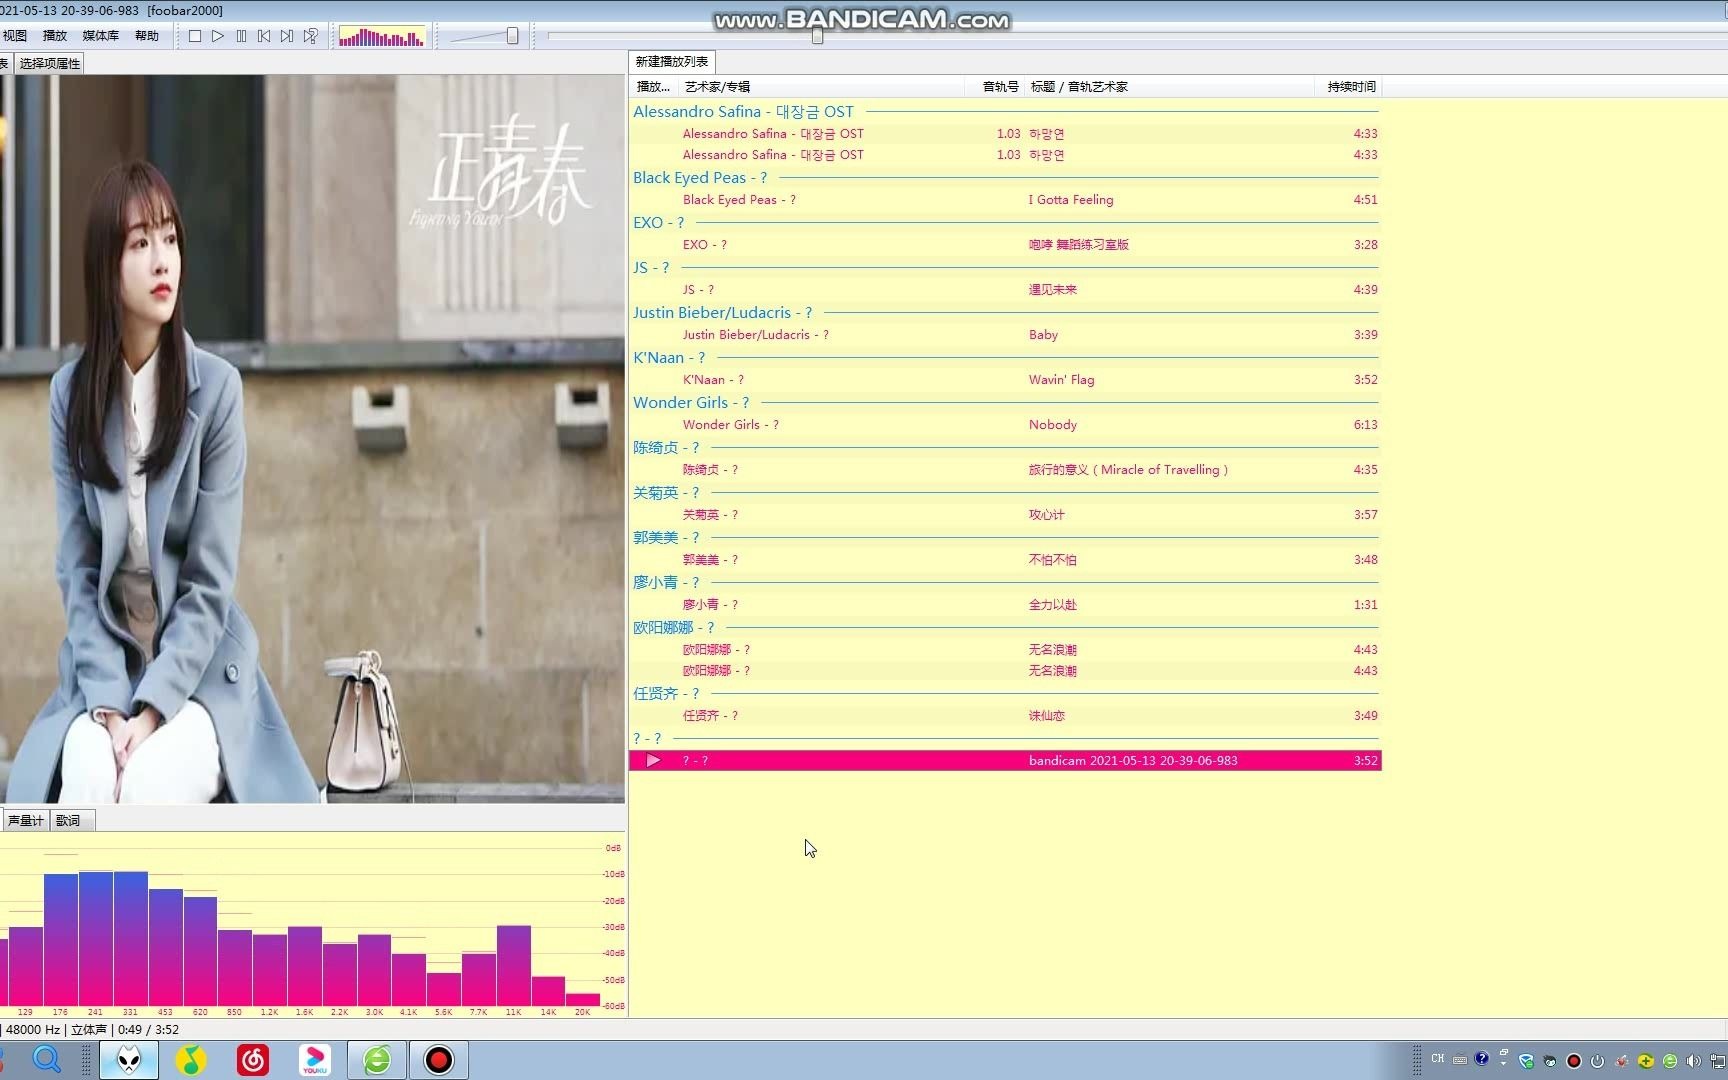Image resolution: width=1728 pixels, height=1080 pixels.
Task: Click the red Bandicam recording tray icon
Action: click(1573, 1061)
